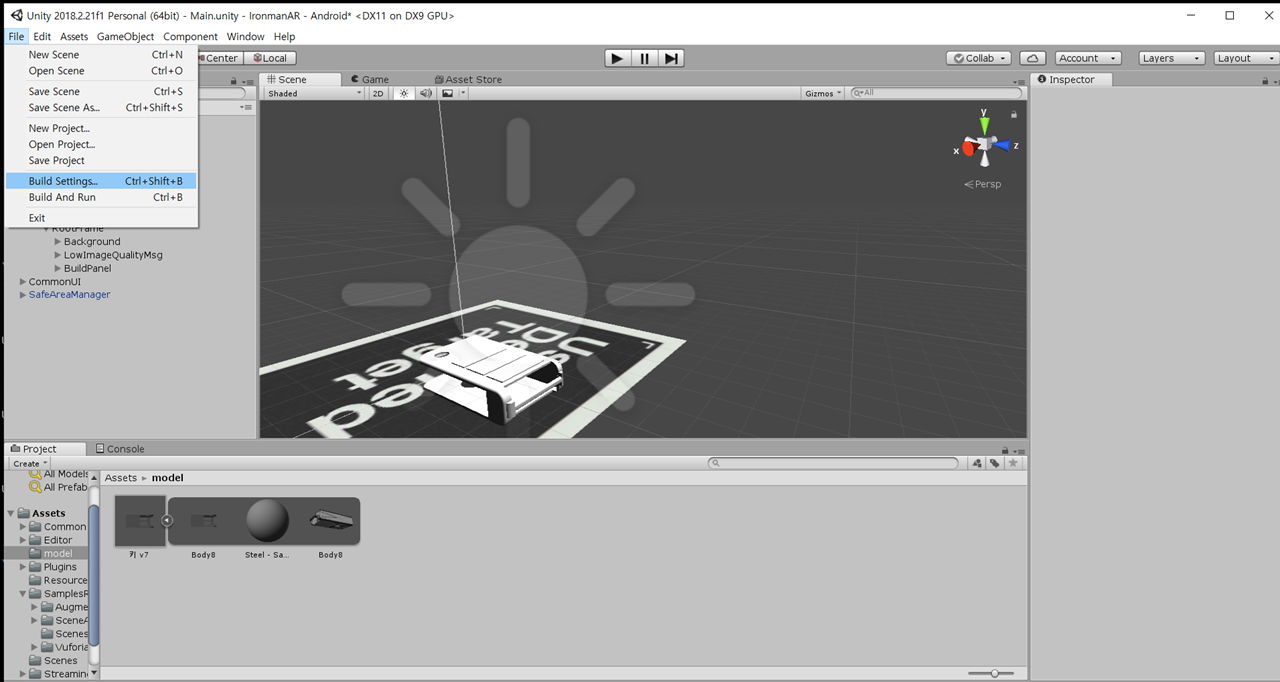Choose New Project menu entry
Viewport: 1280px width, 682px height.
point(101,128)
